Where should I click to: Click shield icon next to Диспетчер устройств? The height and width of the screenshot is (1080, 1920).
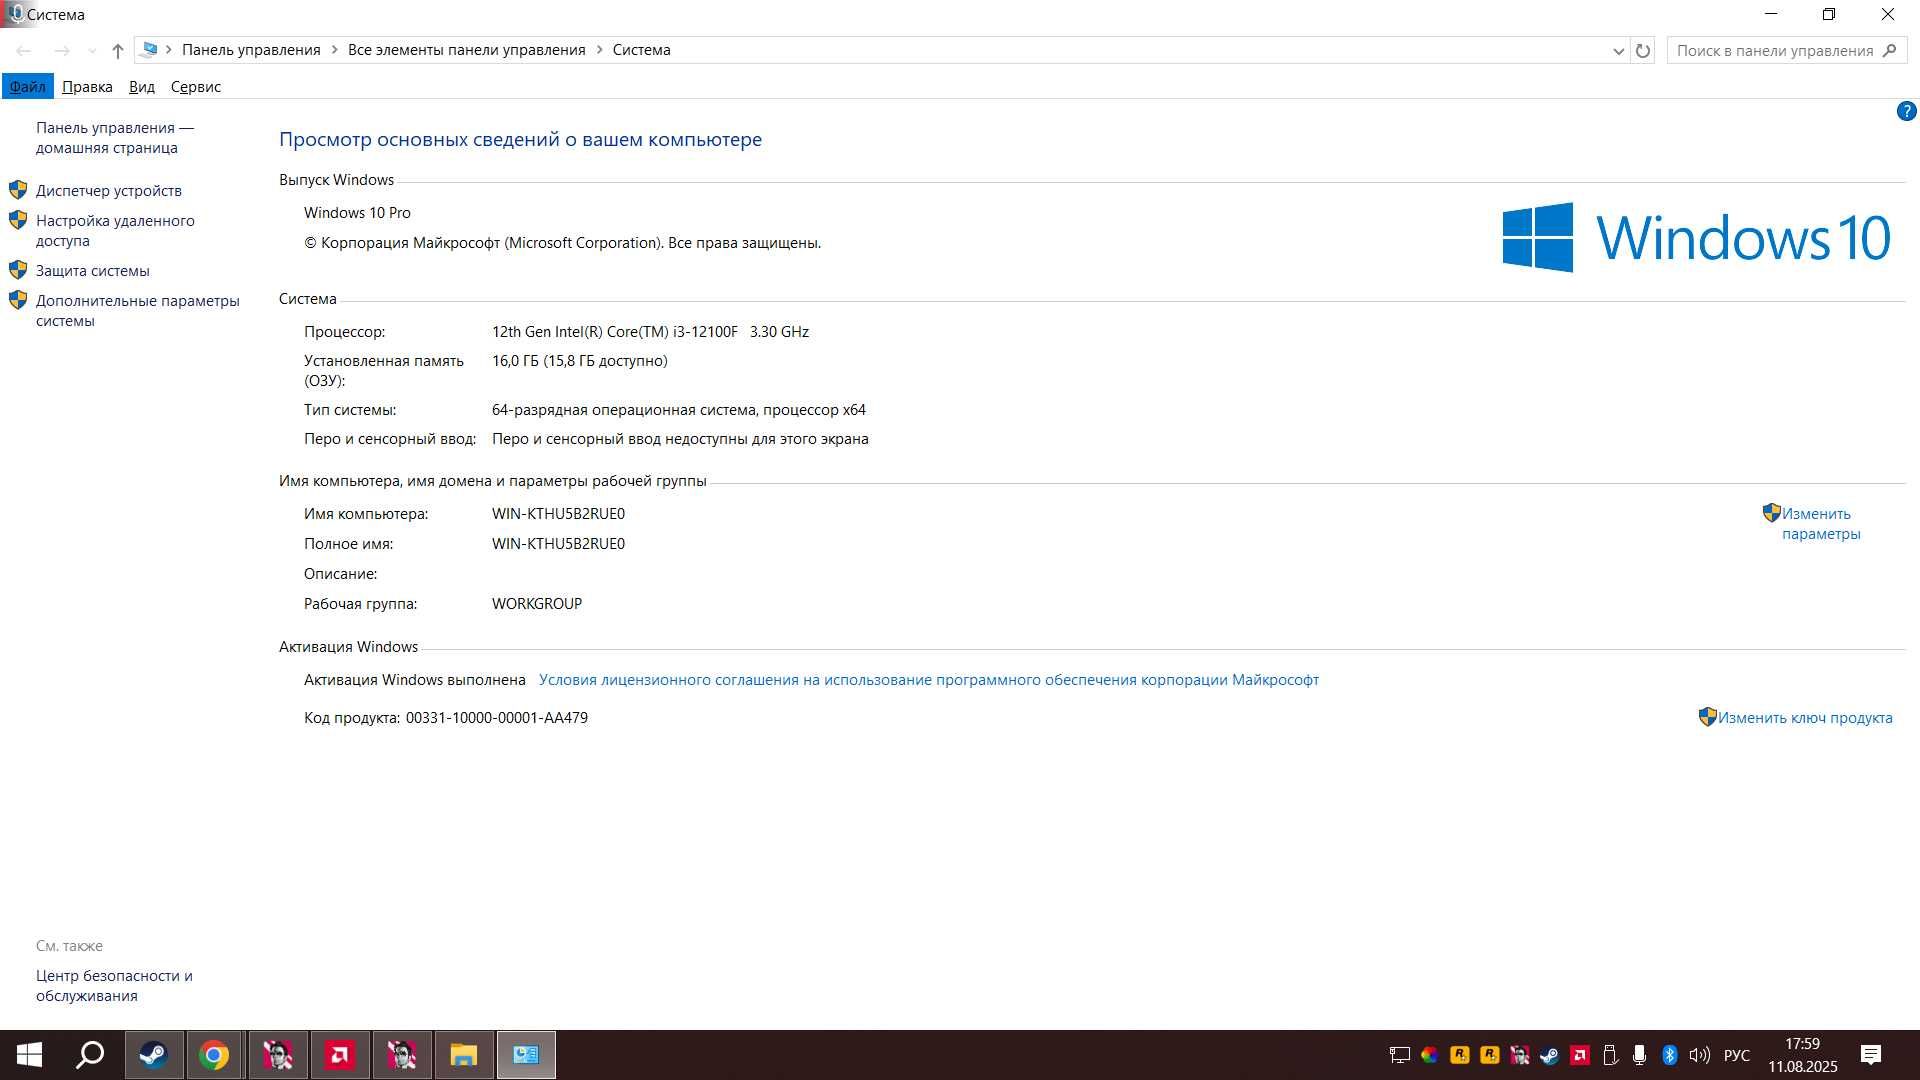[18, 189]
